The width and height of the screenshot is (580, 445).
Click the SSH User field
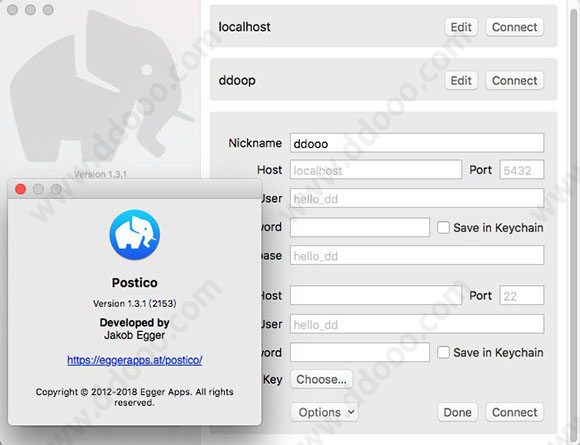[417, 324]
